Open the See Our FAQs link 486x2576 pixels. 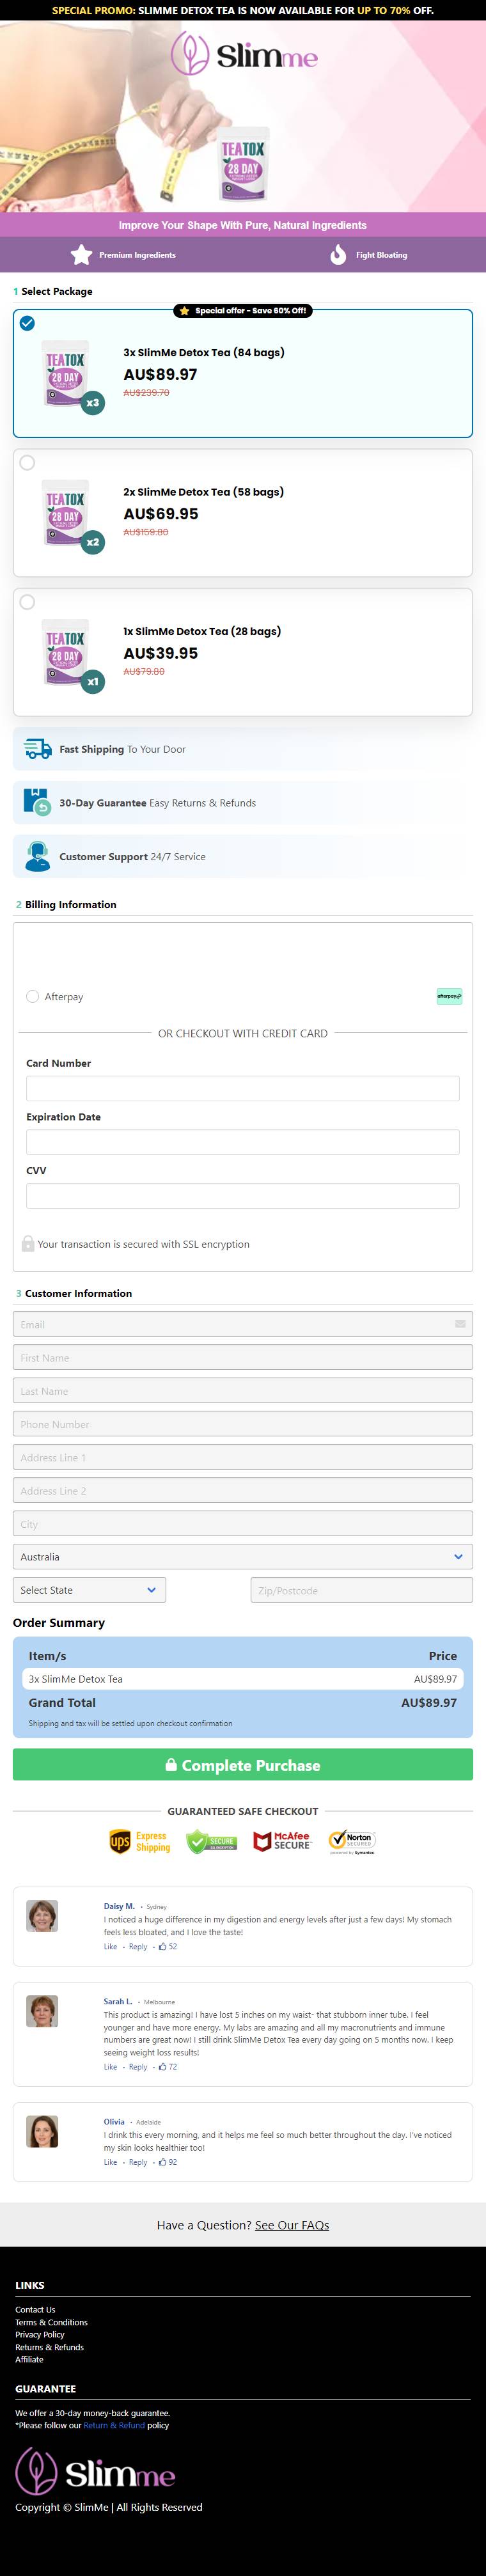pos(292,2225)
